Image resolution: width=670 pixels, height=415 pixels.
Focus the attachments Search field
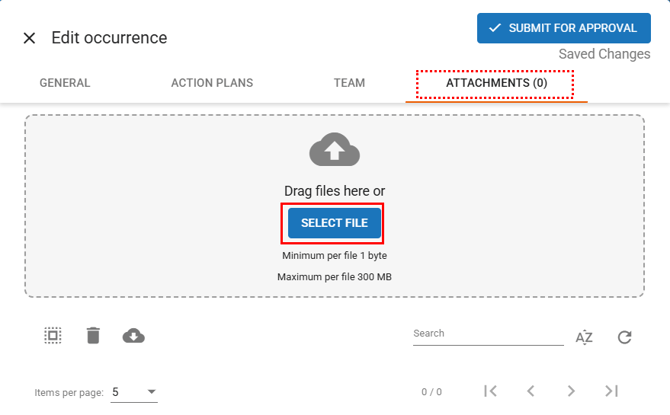click(487, 334)
